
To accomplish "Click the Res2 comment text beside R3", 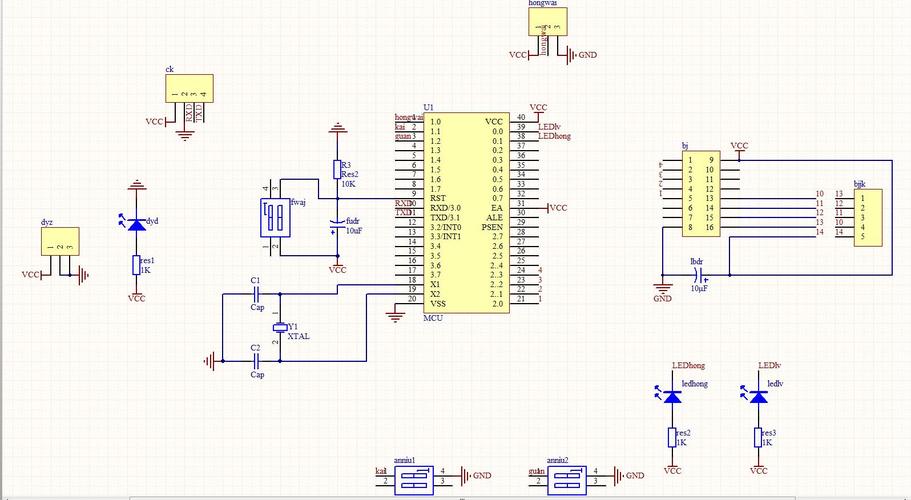I will [x=350, y=174].
